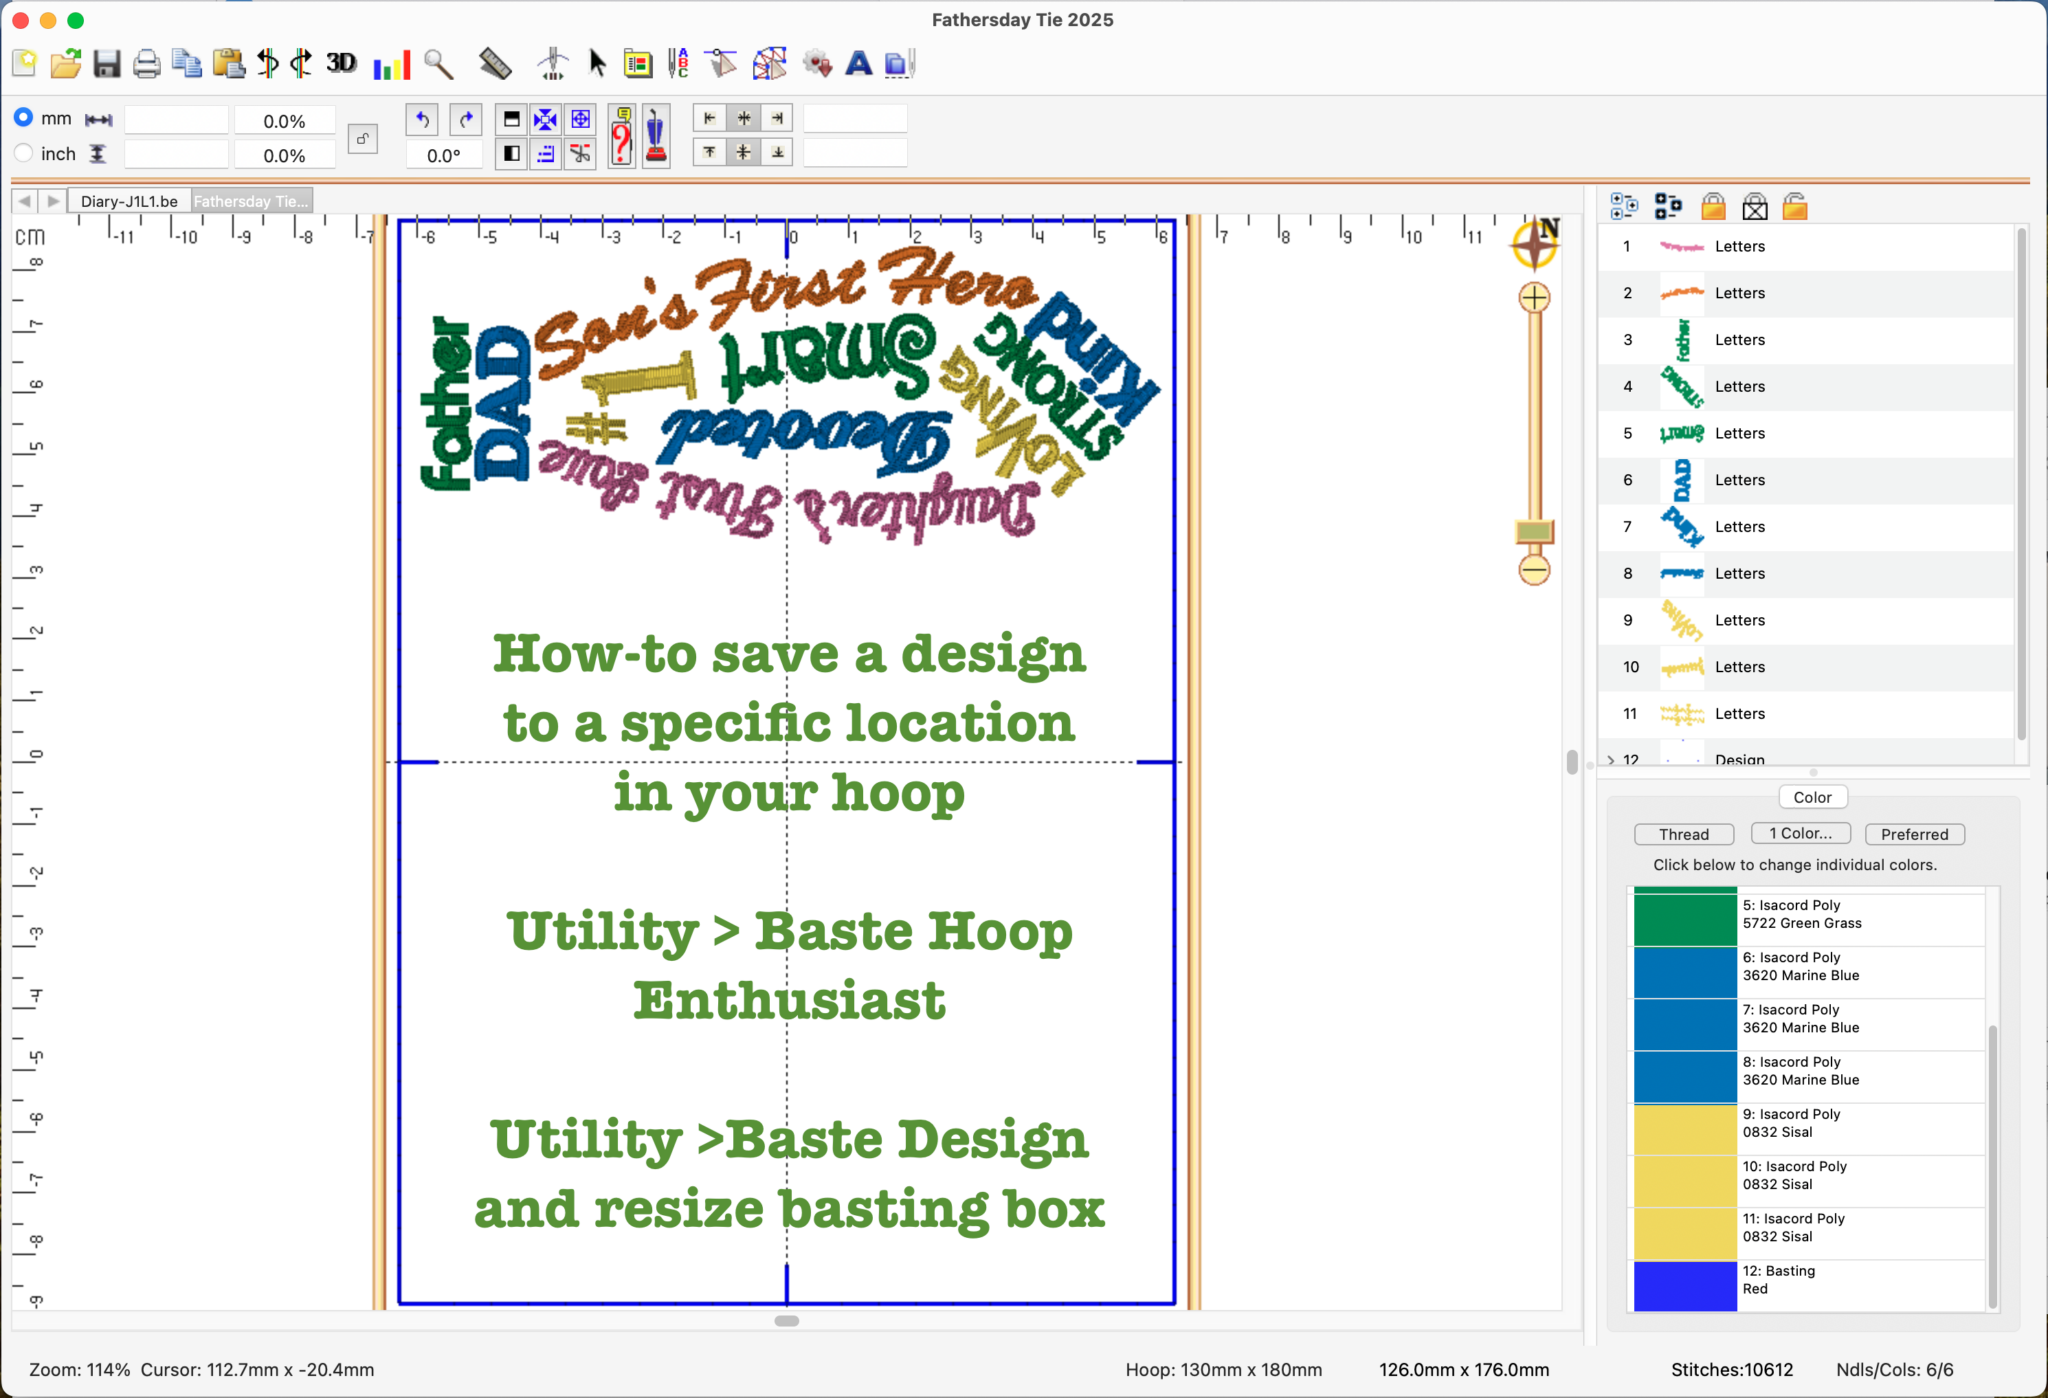Click the Thread button
This screenshot has width=2048, height=1398.
[1683, 834]
